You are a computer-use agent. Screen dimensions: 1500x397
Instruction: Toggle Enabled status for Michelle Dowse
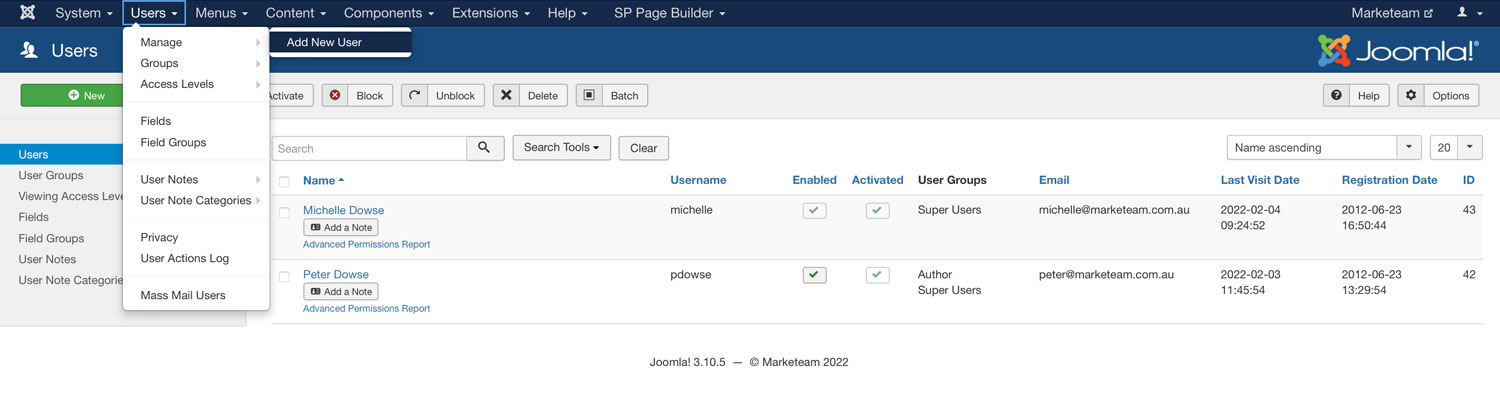[x=814, y=211]
